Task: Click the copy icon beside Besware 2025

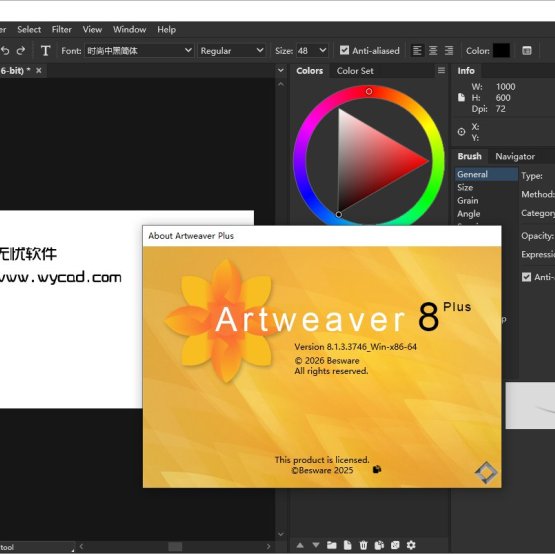Action: [377, 469]
